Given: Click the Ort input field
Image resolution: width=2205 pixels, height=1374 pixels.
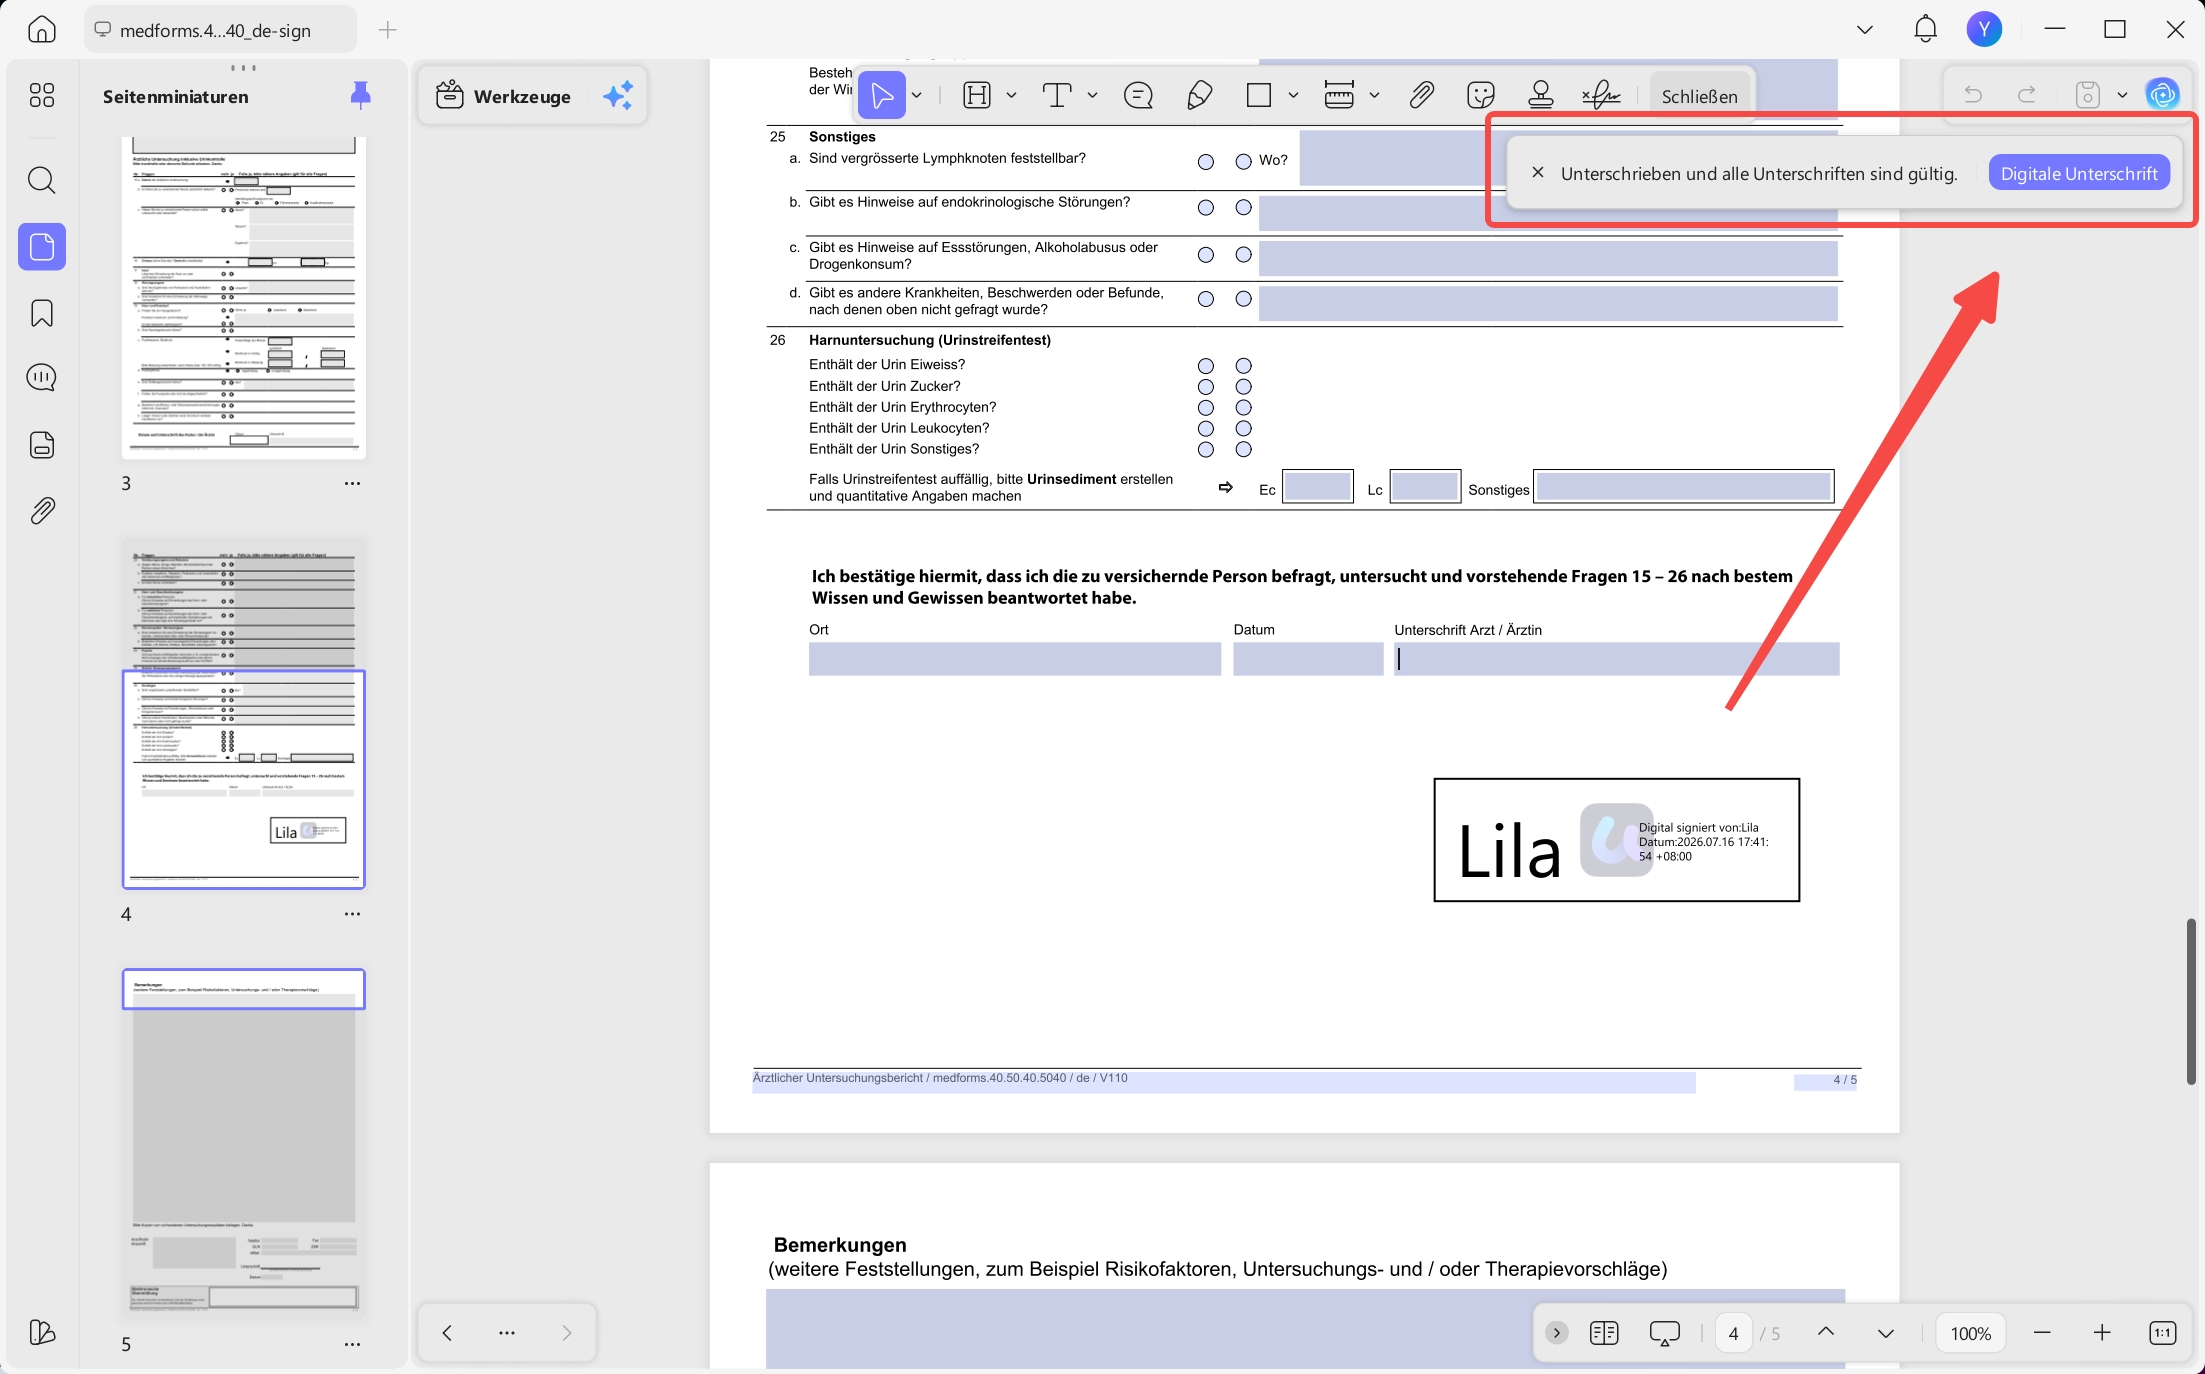Looking at the screenshot, I should point(1014,659).
